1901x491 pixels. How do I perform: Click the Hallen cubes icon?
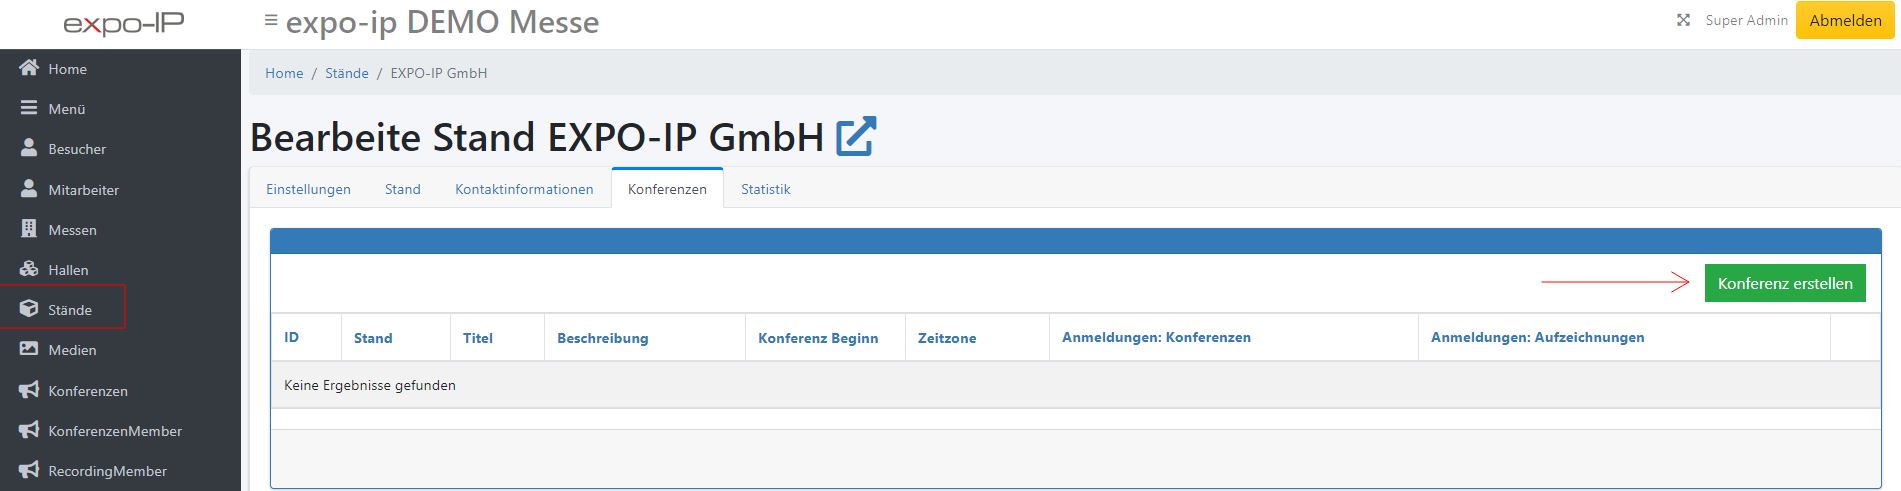29,270
